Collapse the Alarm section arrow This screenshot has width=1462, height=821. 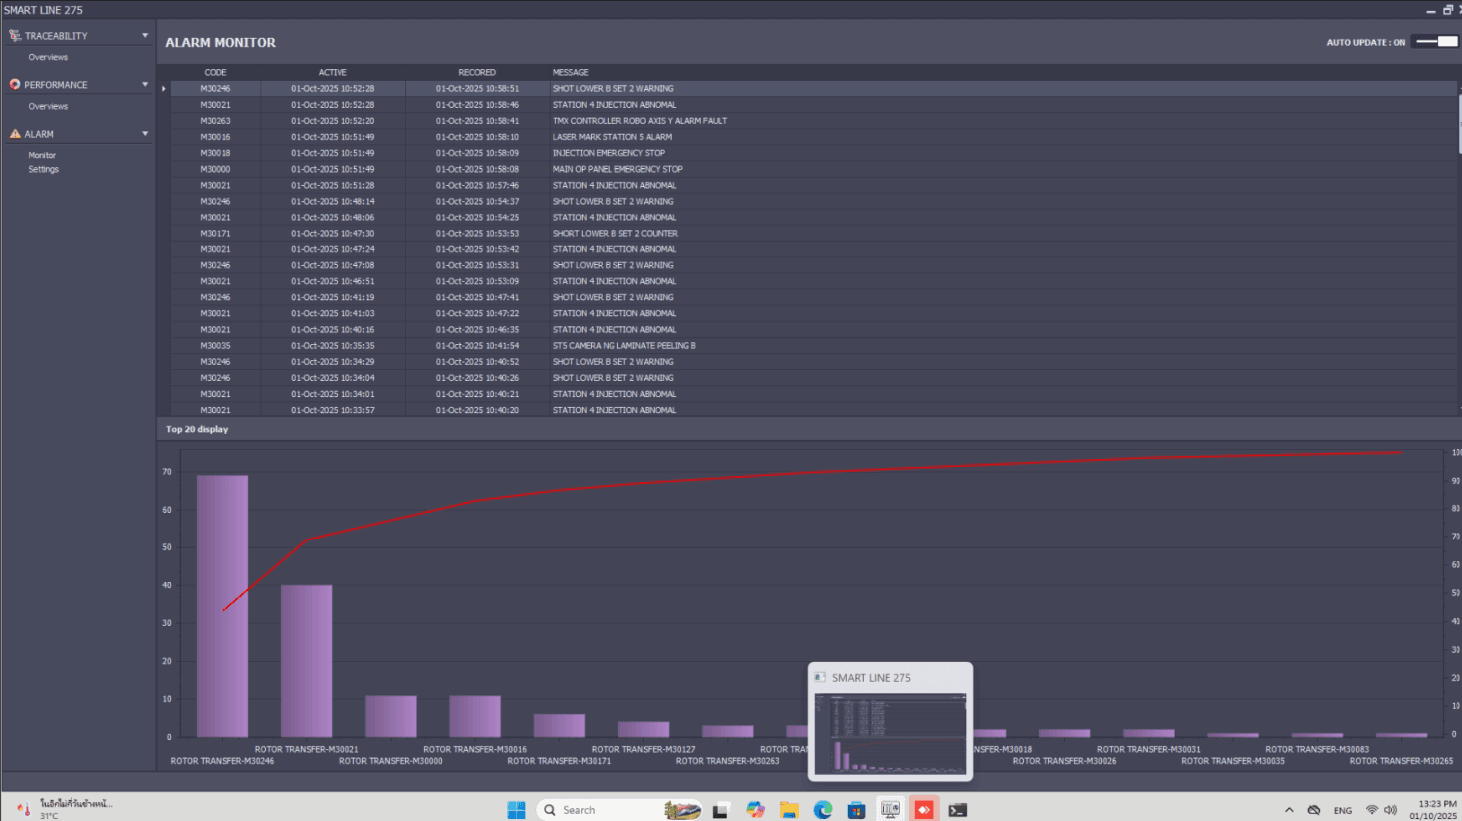point(145,134)
